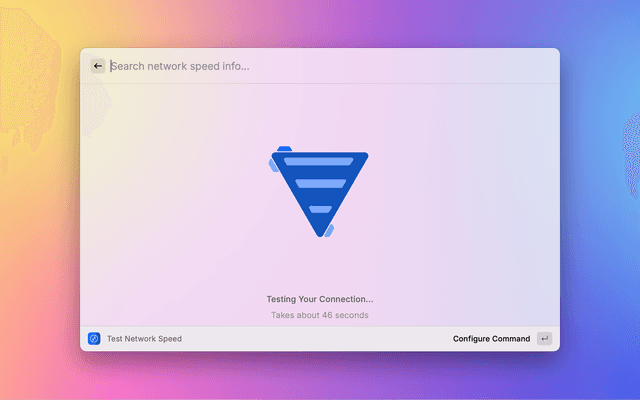640x400 pixels.
Task: Click the bottom tip of the triangle logo
Action: click(320, 235)
